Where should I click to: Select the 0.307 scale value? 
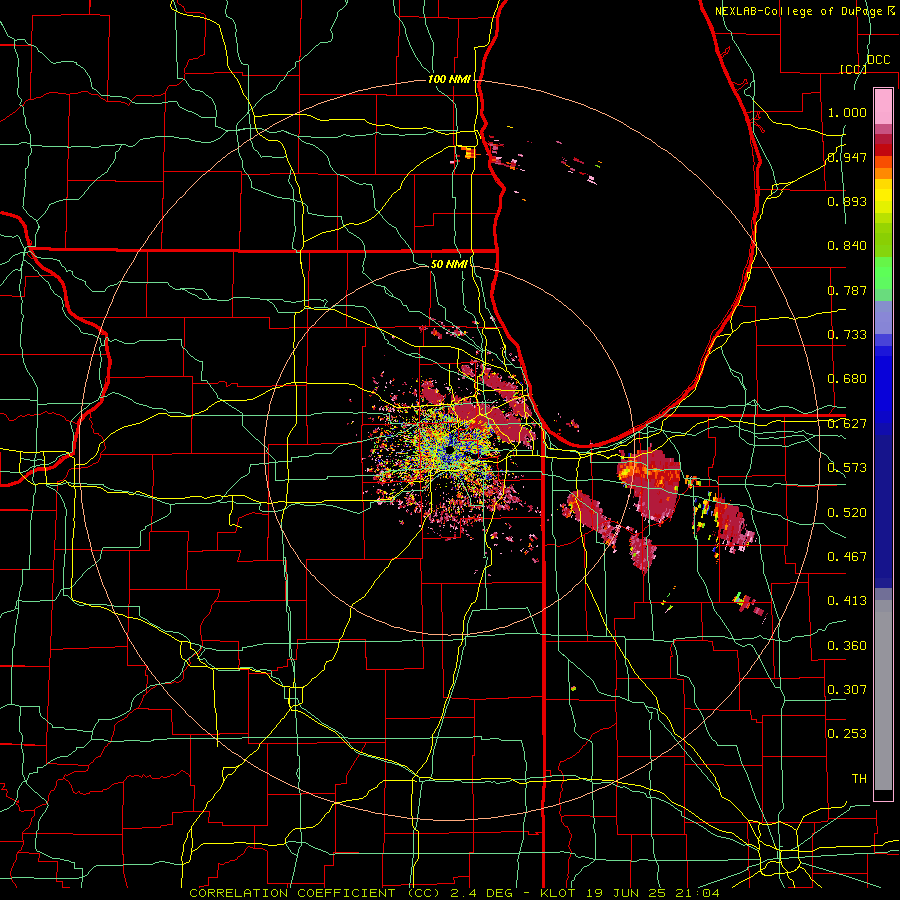point(847,690)
